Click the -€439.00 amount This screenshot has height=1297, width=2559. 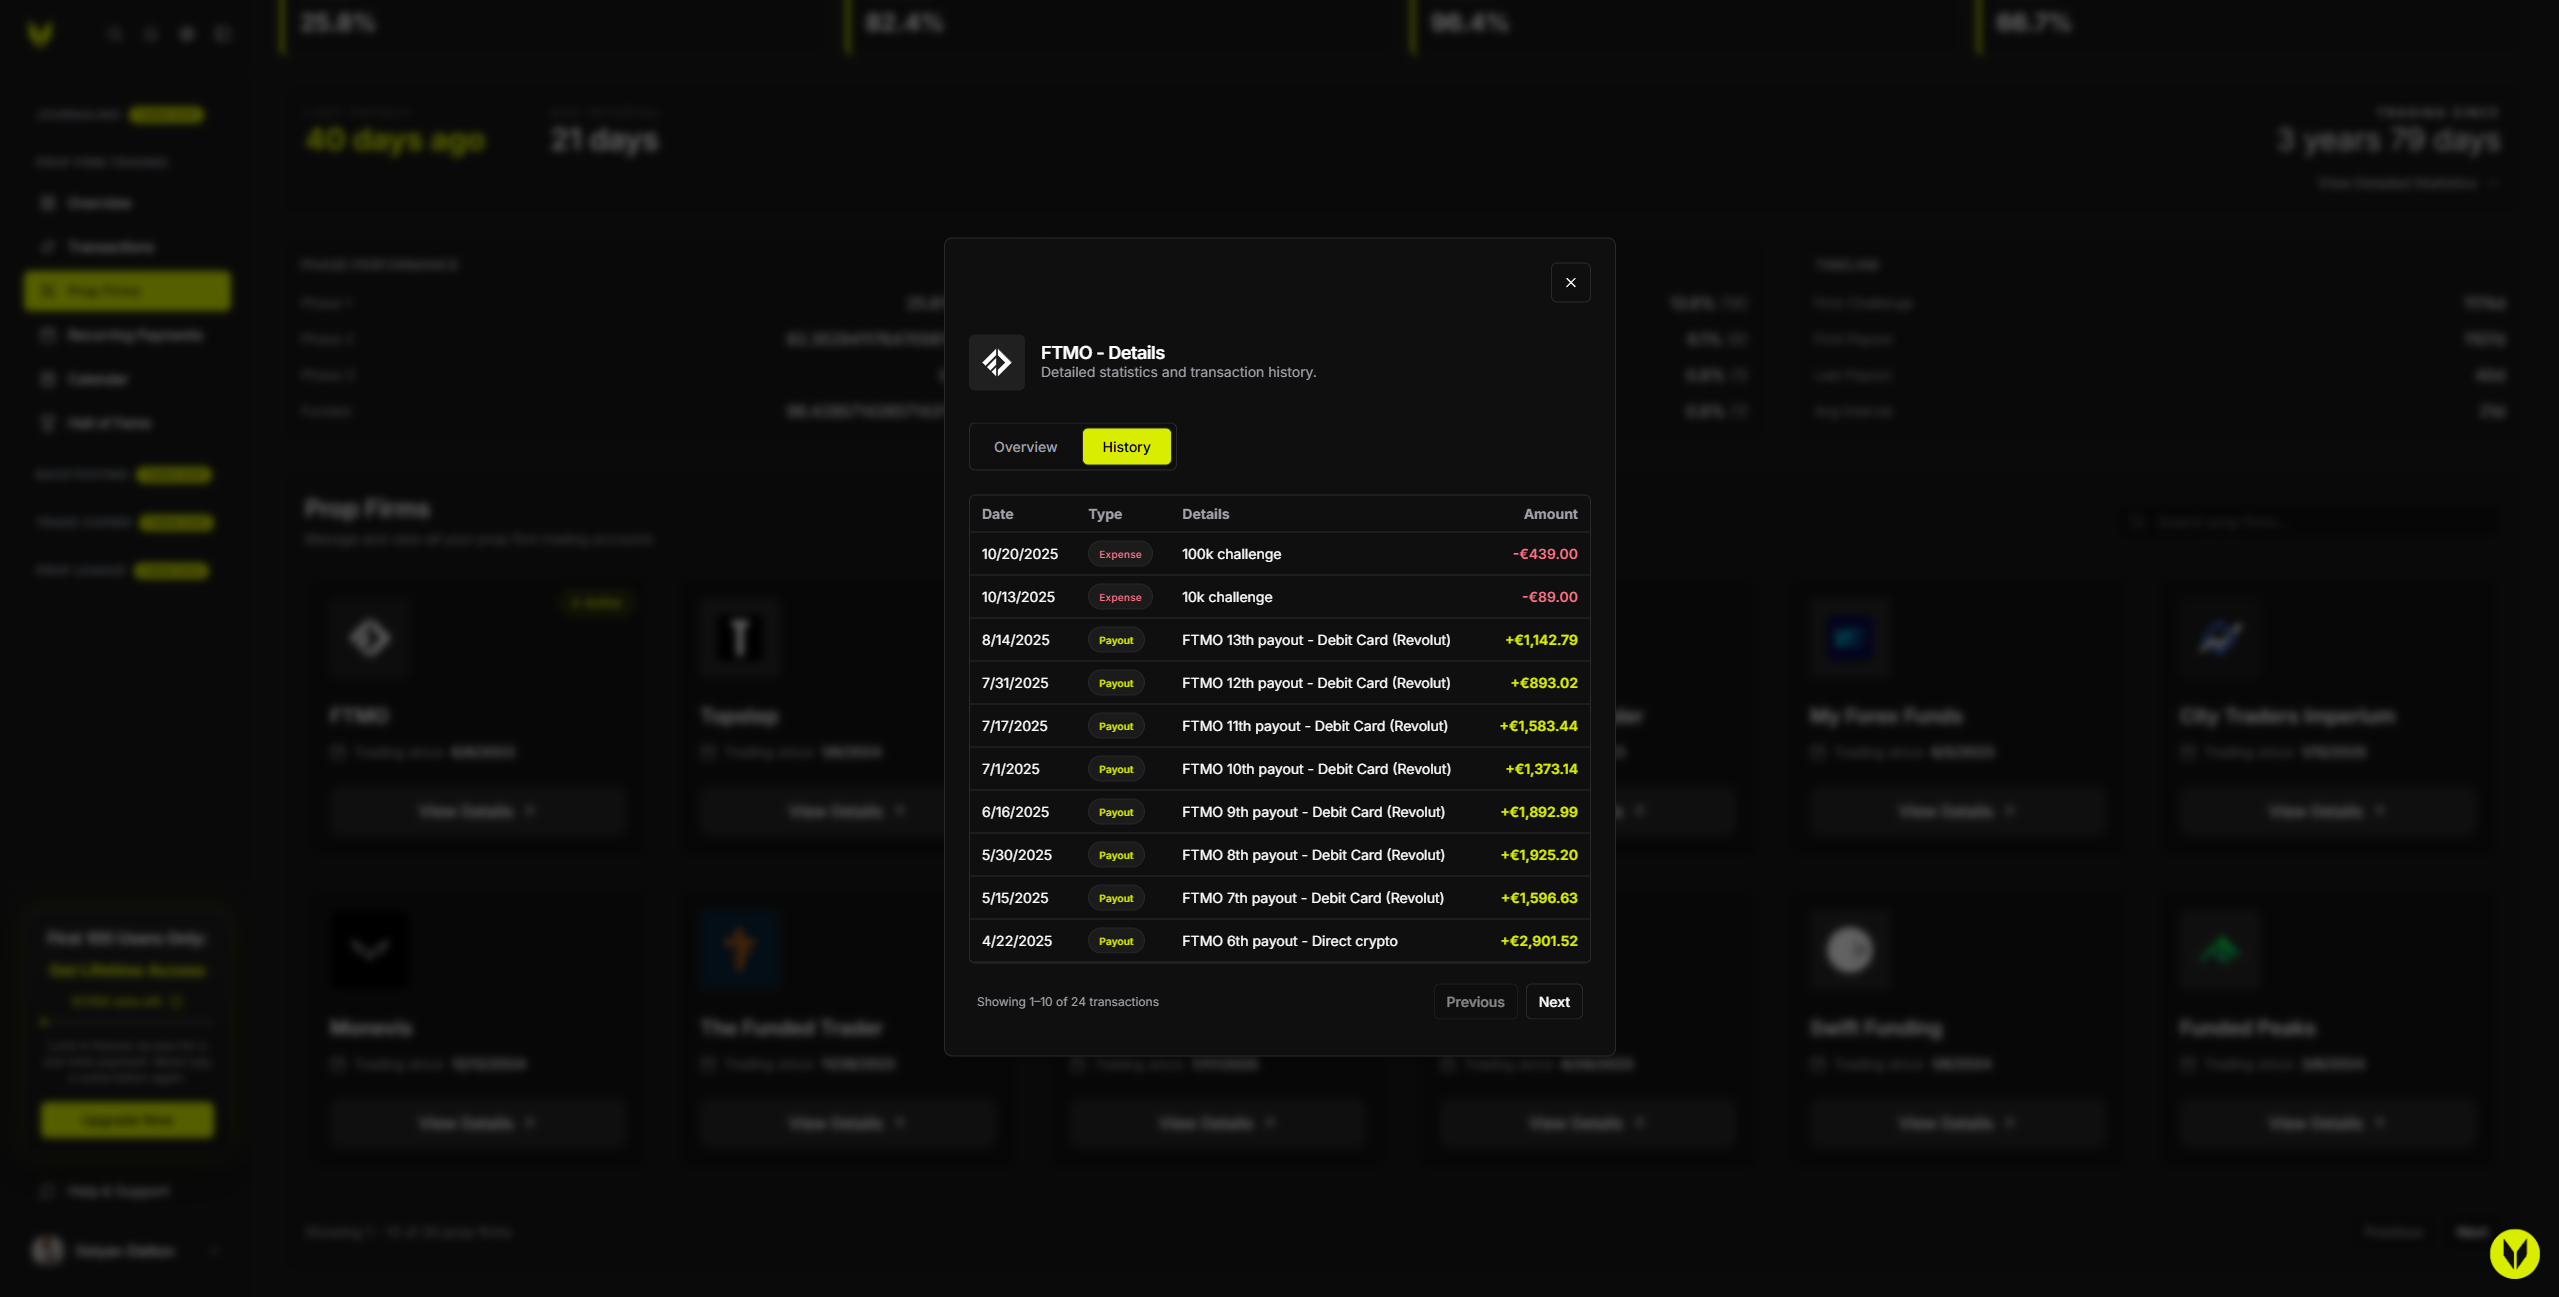[x=1545, y=554]
